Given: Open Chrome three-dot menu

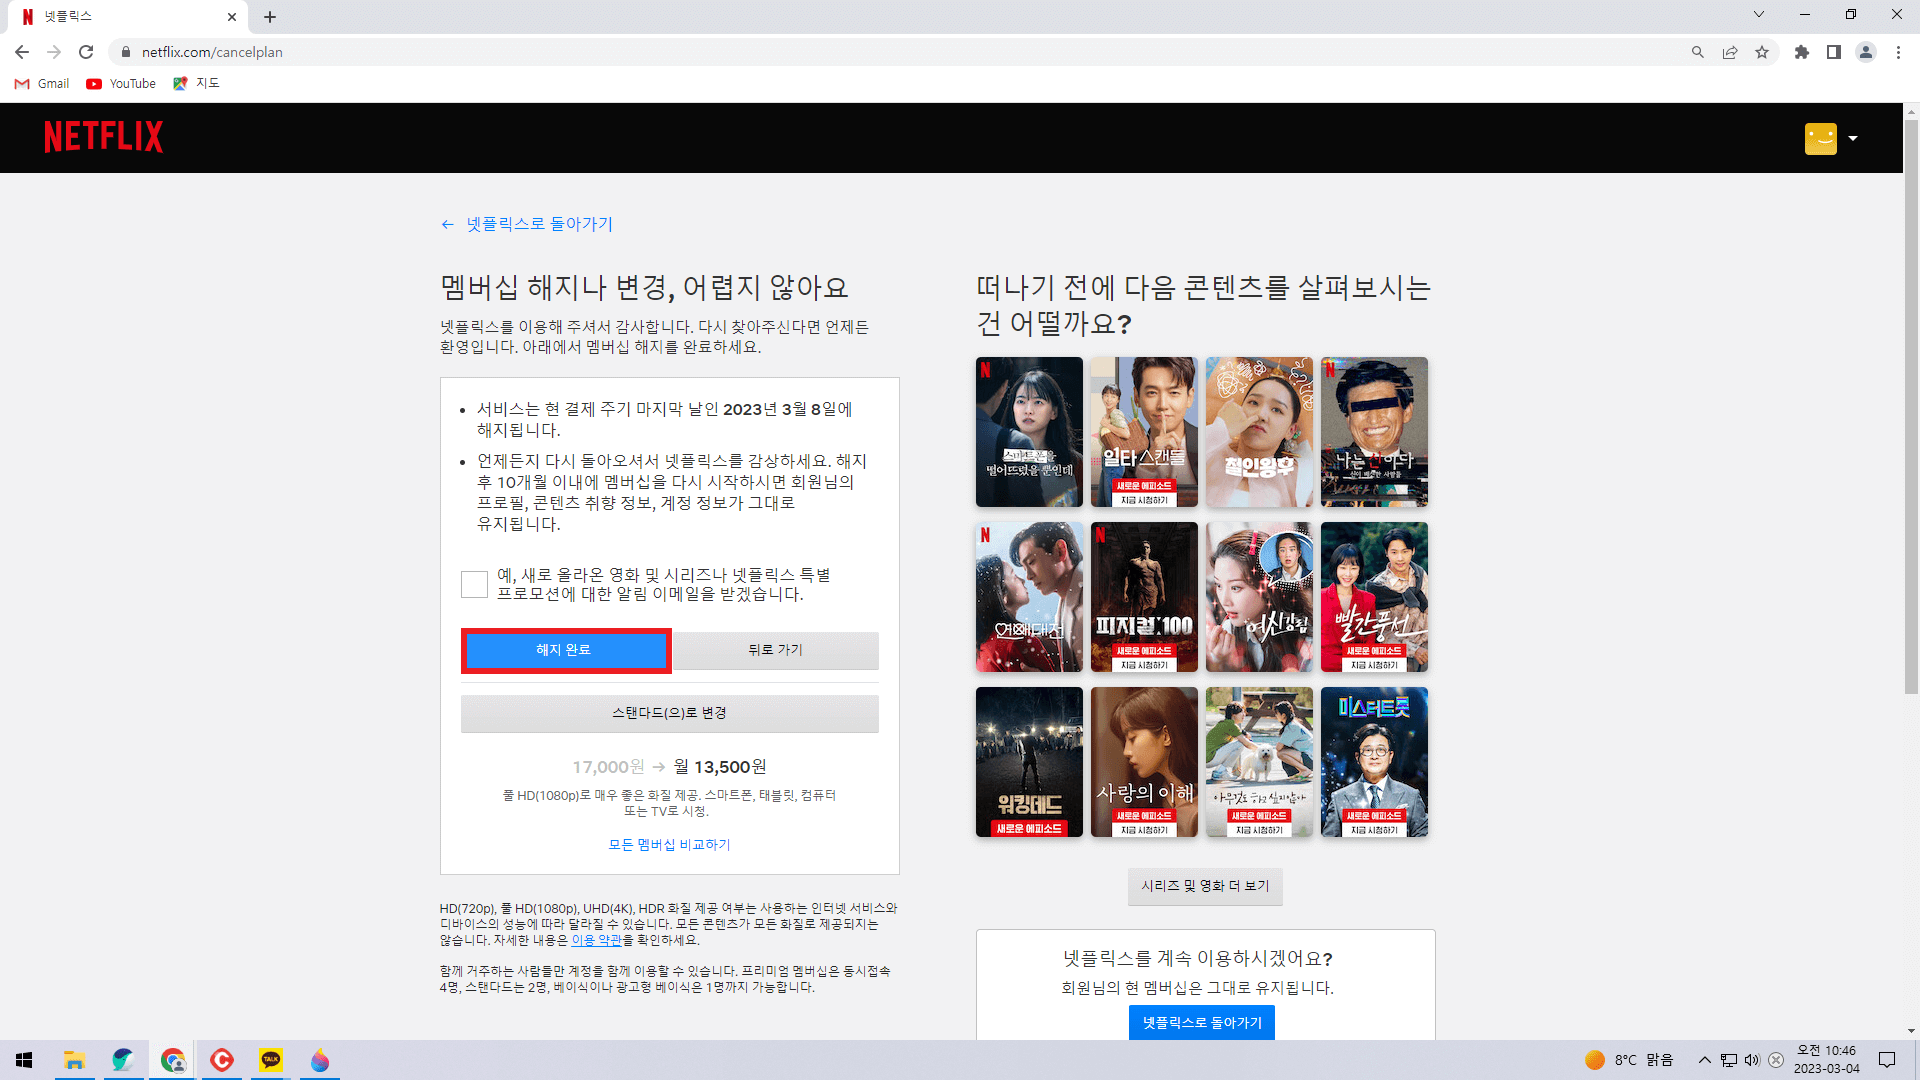Looking at the screenshot, I should click(x=1898, y=52).
